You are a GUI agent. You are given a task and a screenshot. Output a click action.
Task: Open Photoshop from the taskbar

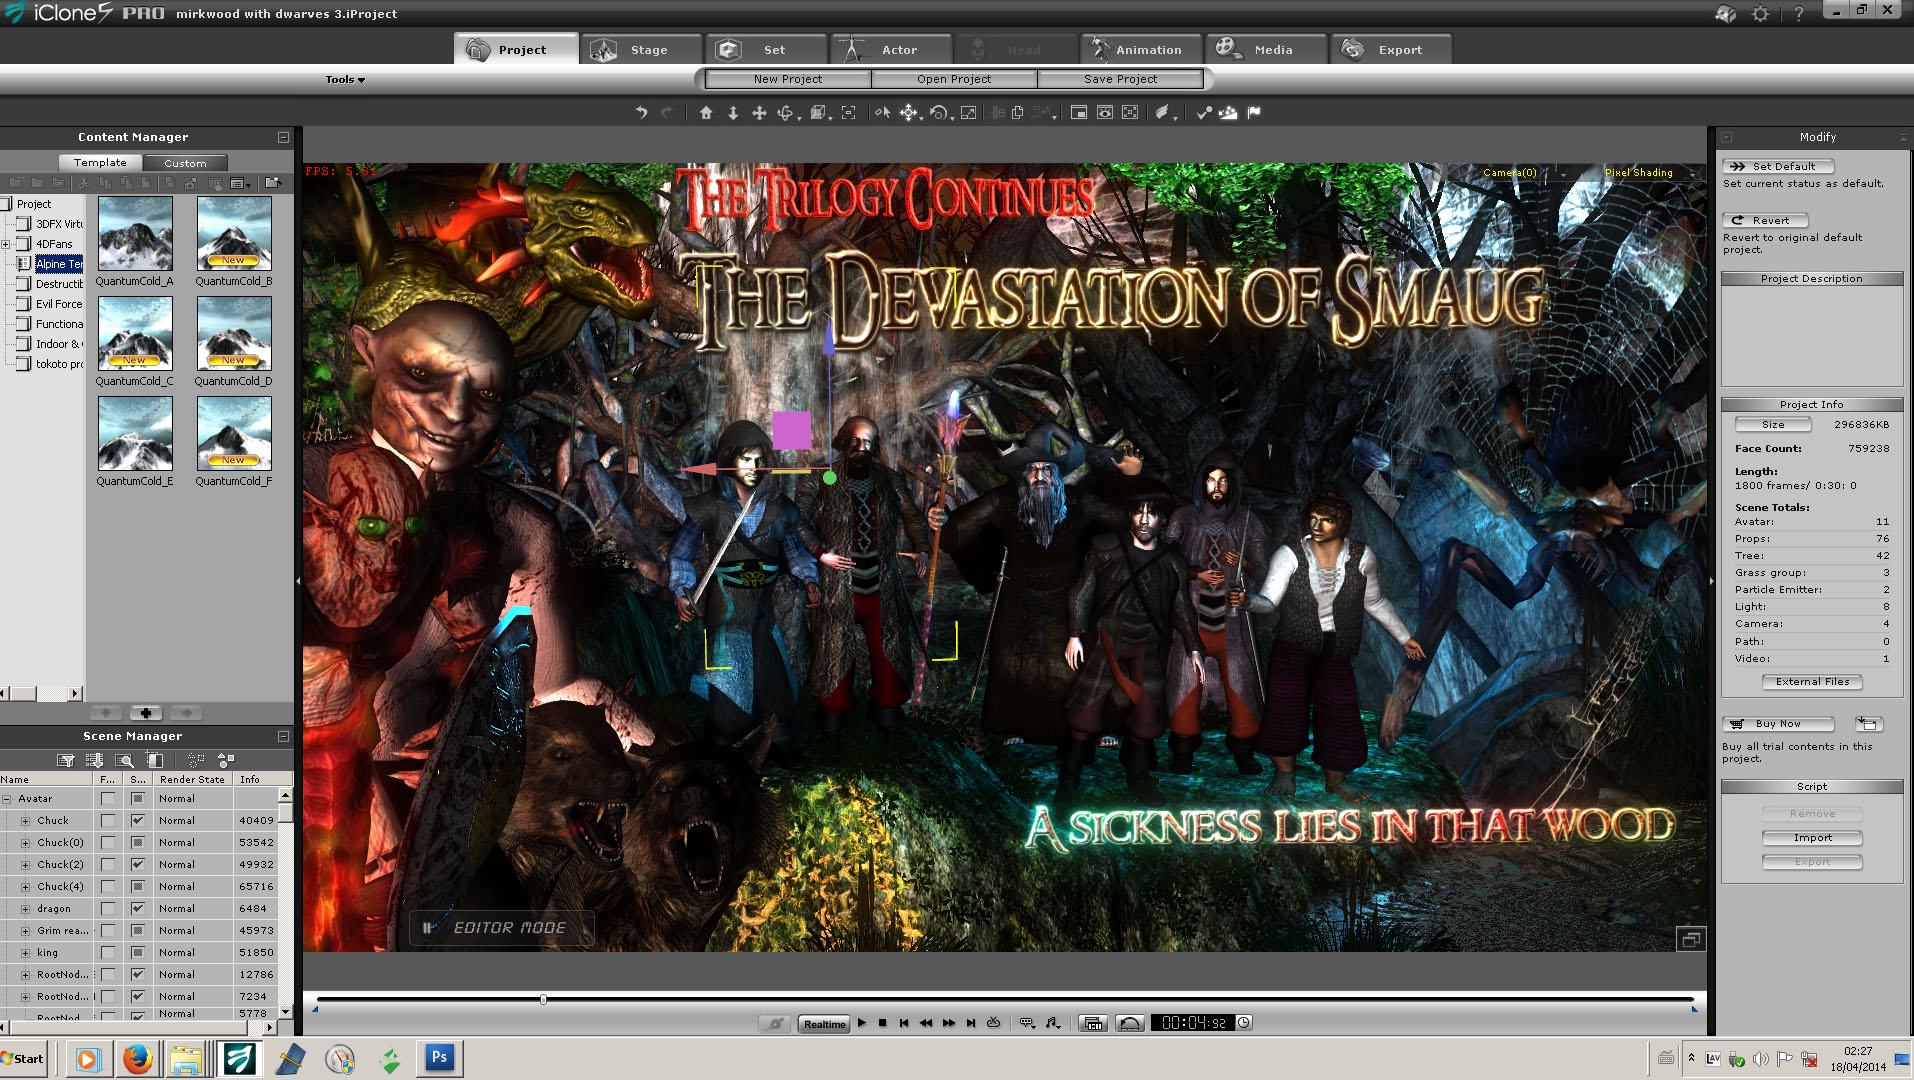(438, 1058)
